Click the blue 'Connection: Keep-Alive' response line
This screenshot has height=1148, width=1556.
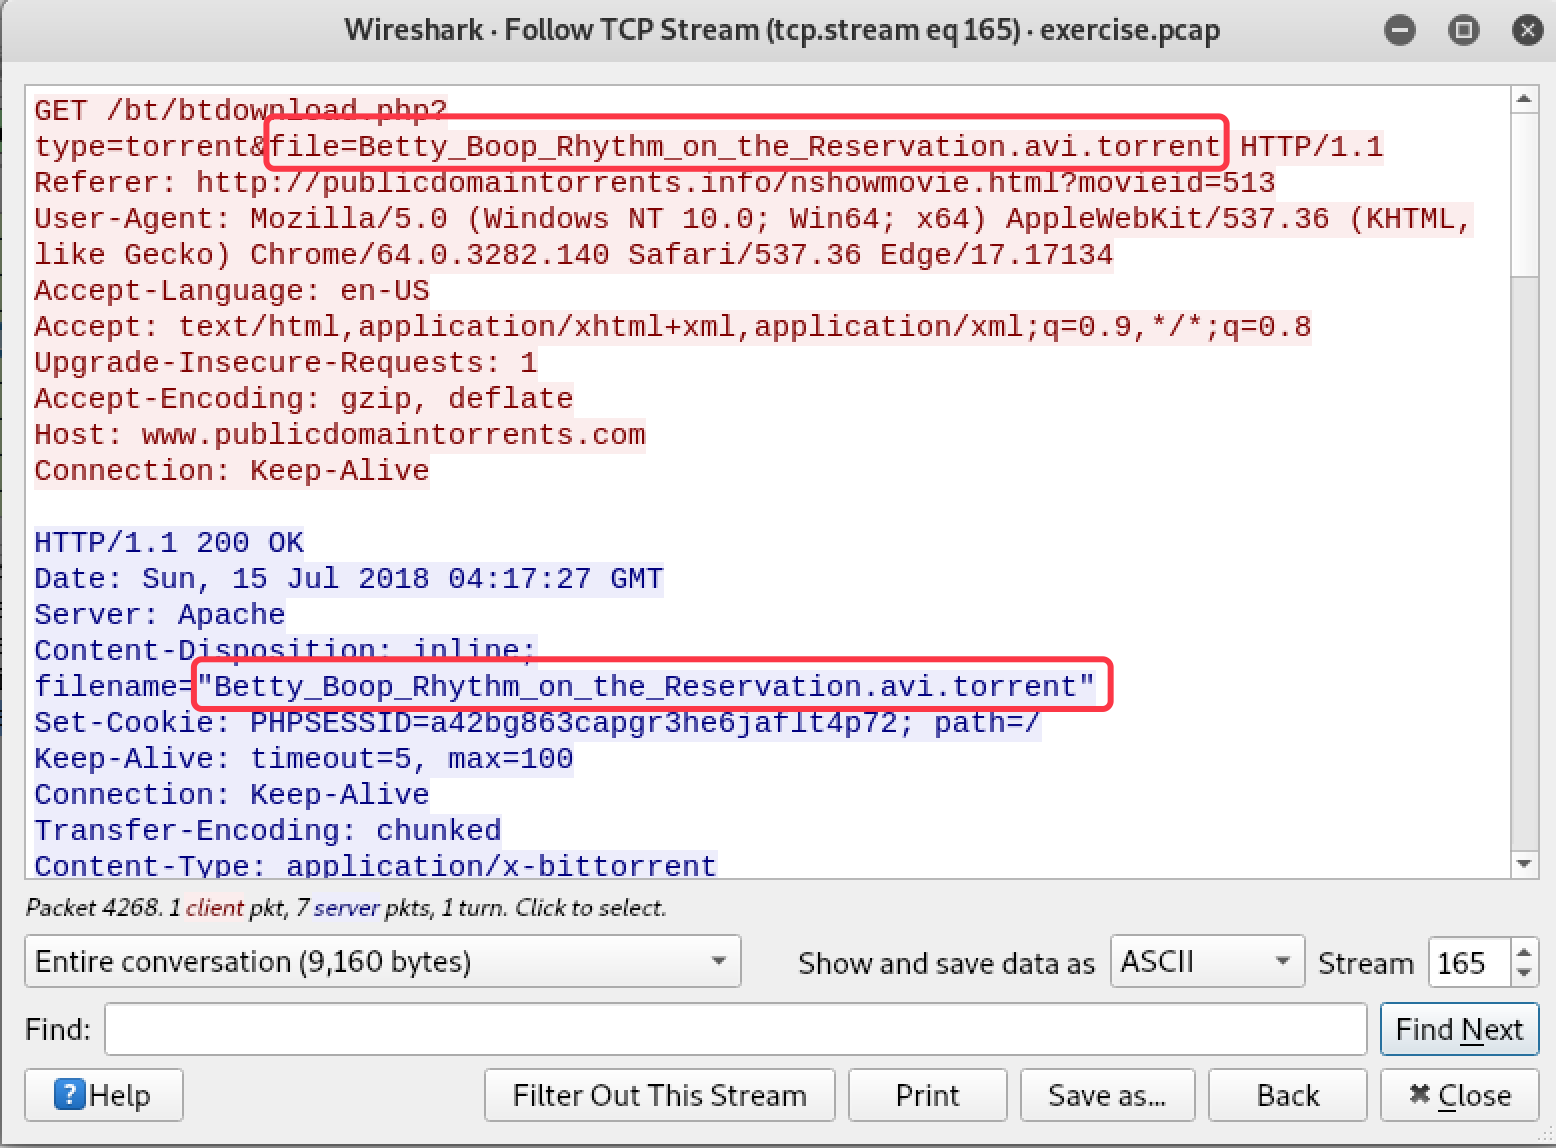pos(232,795)
